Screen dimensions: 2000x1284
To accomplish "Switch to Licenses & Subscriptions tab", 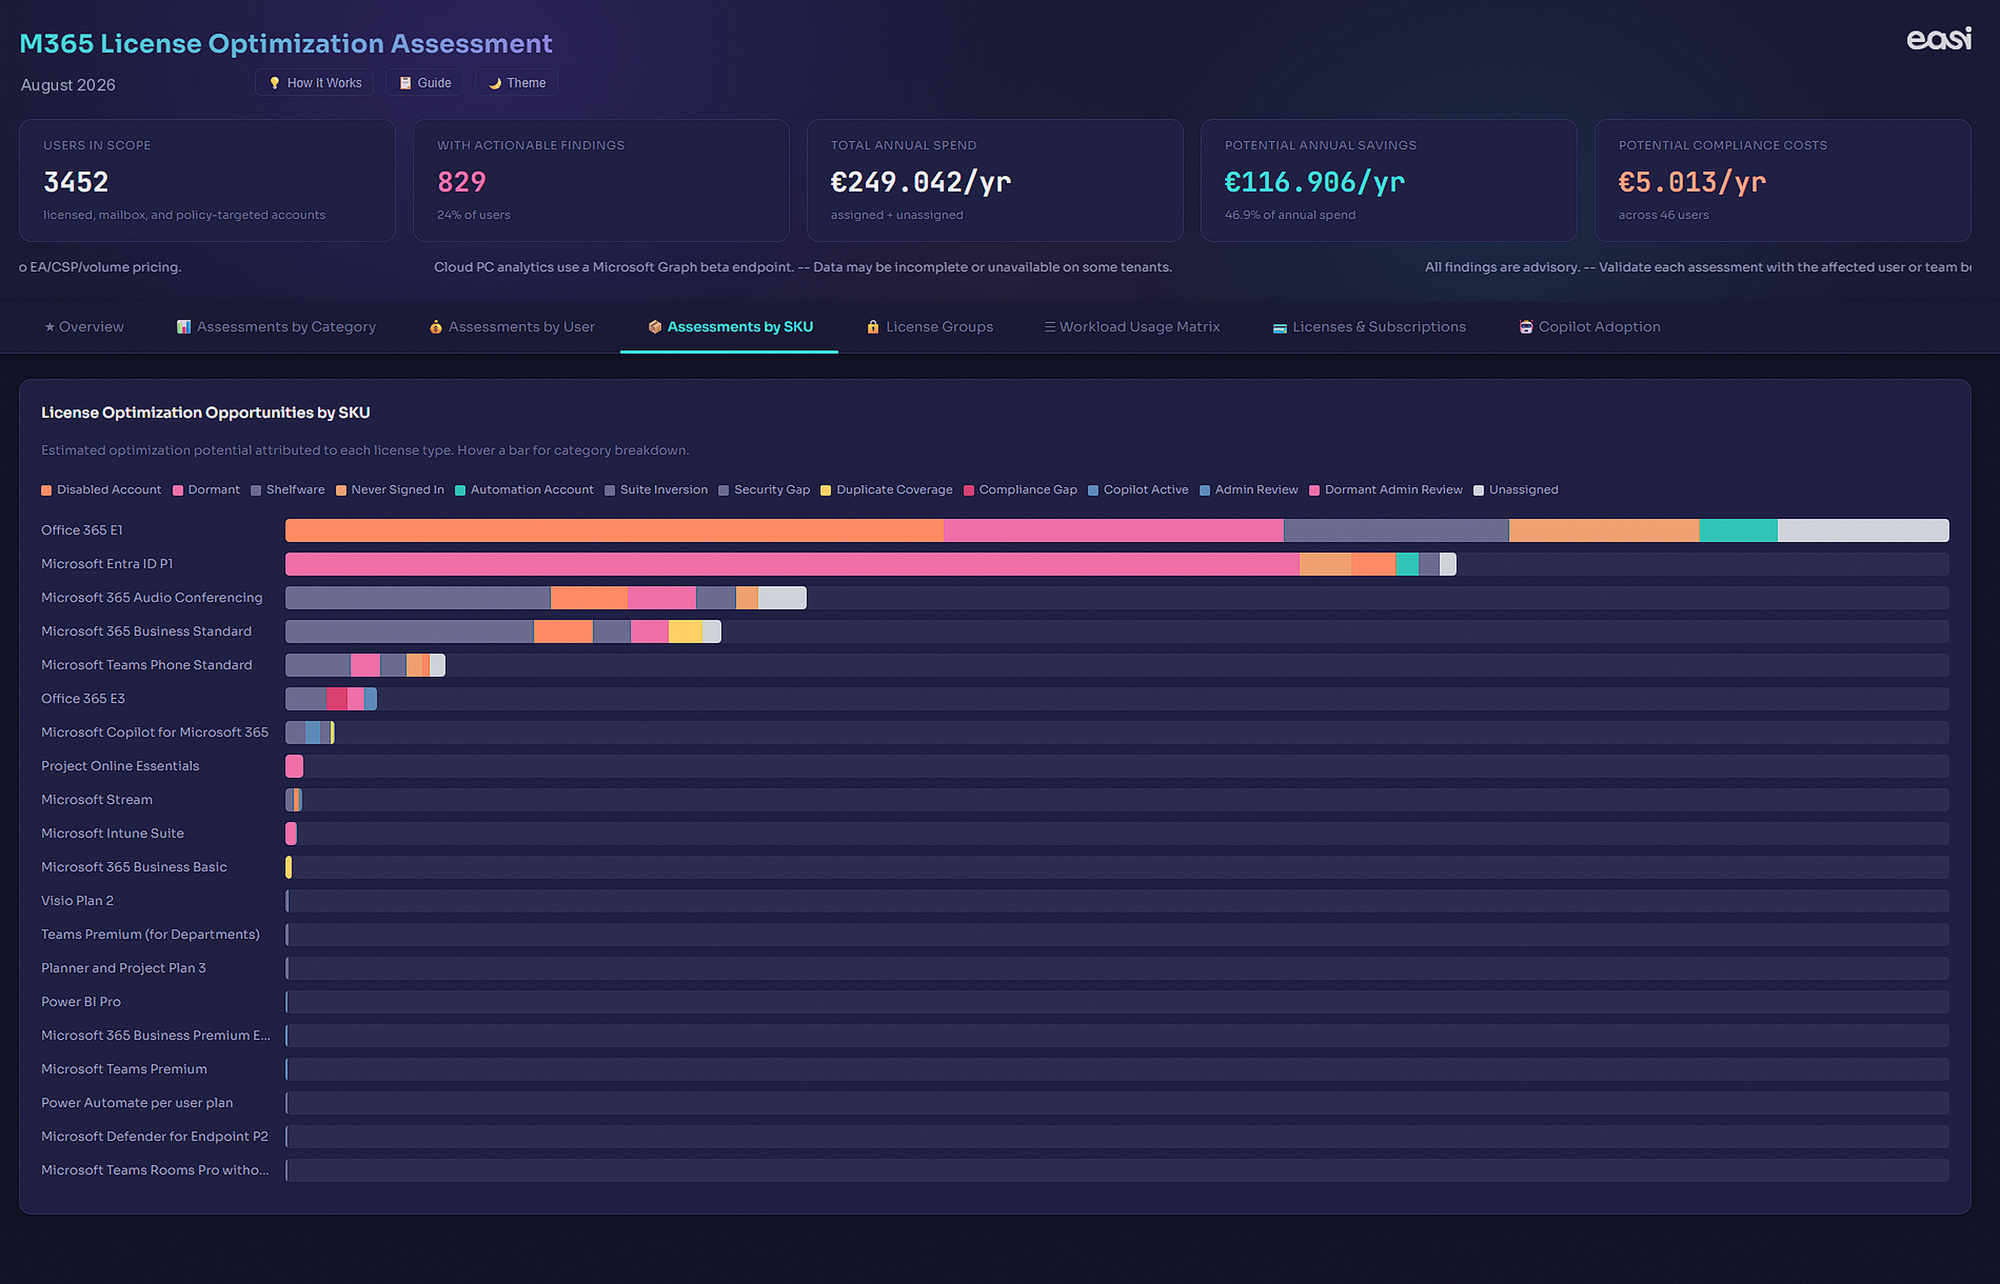I will click(x=1369, y=327).
